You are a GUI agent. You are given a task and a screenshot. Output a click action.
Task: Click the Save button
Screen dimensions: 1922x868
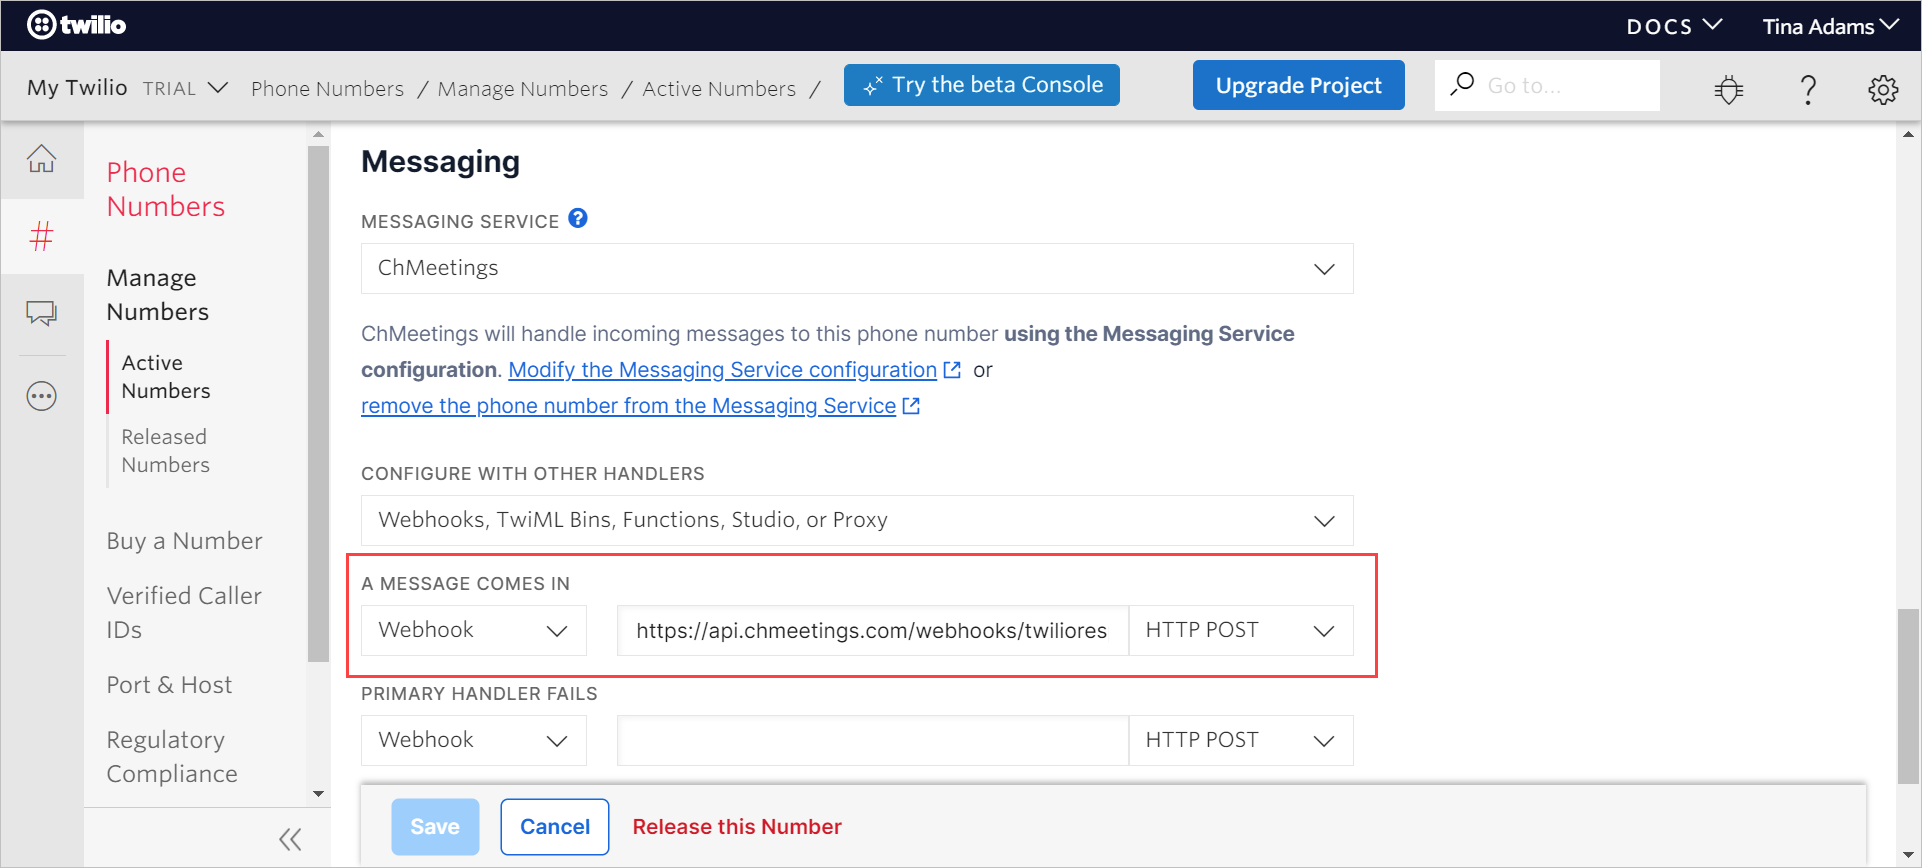[x=435, y=827]
